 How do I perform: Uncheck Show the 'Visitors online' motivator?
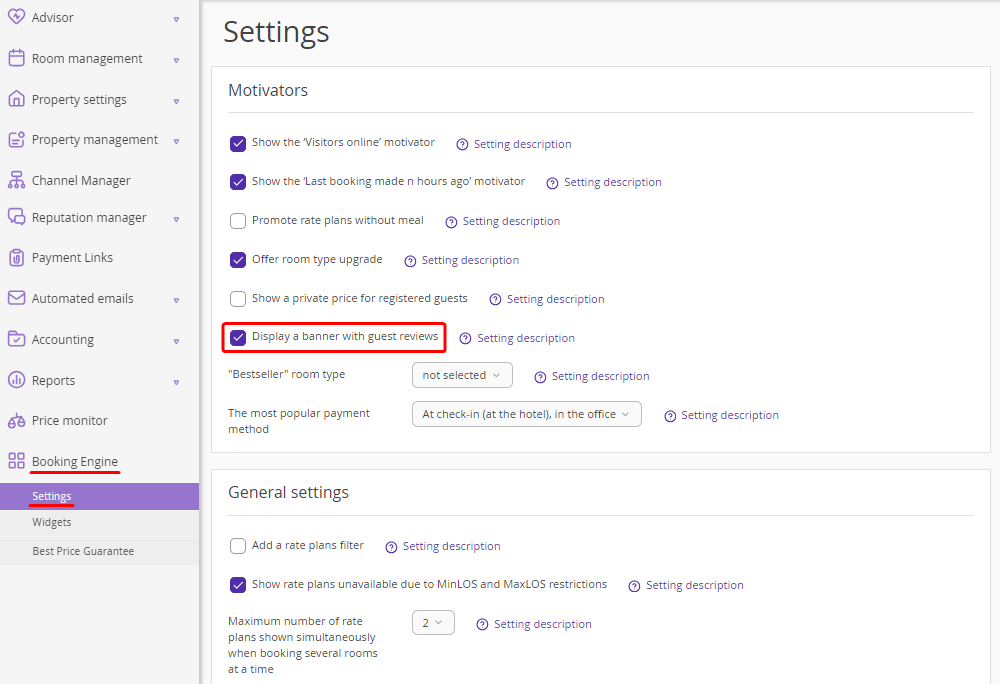tap(238, 143)
